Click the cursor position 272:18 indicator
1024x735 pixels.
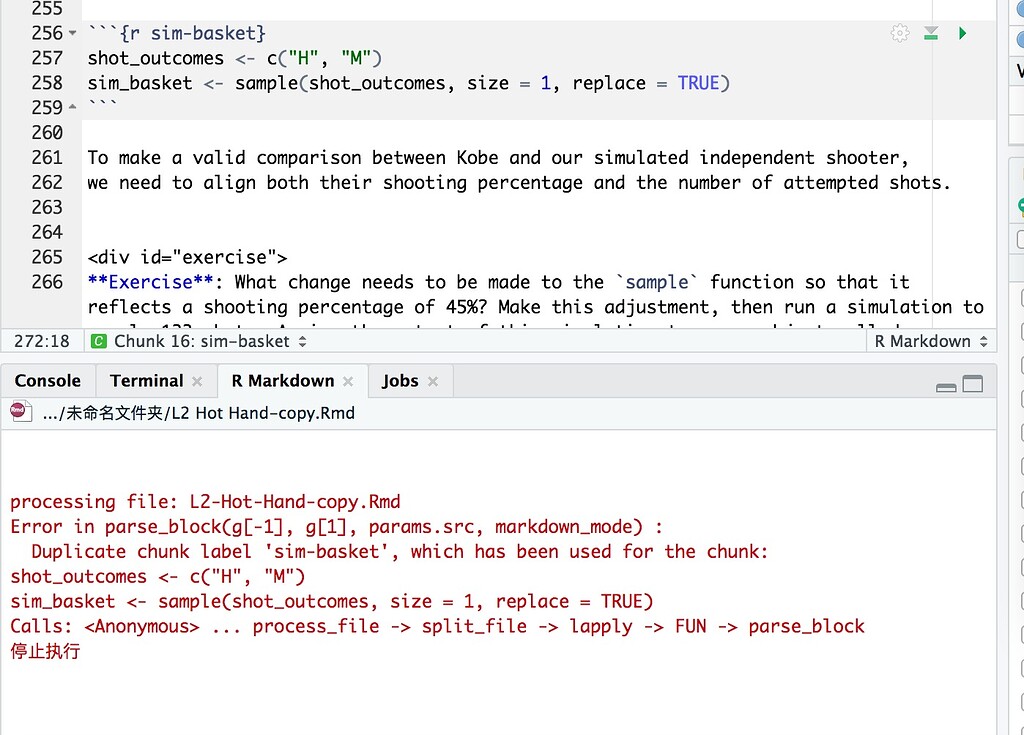[42, 341]
